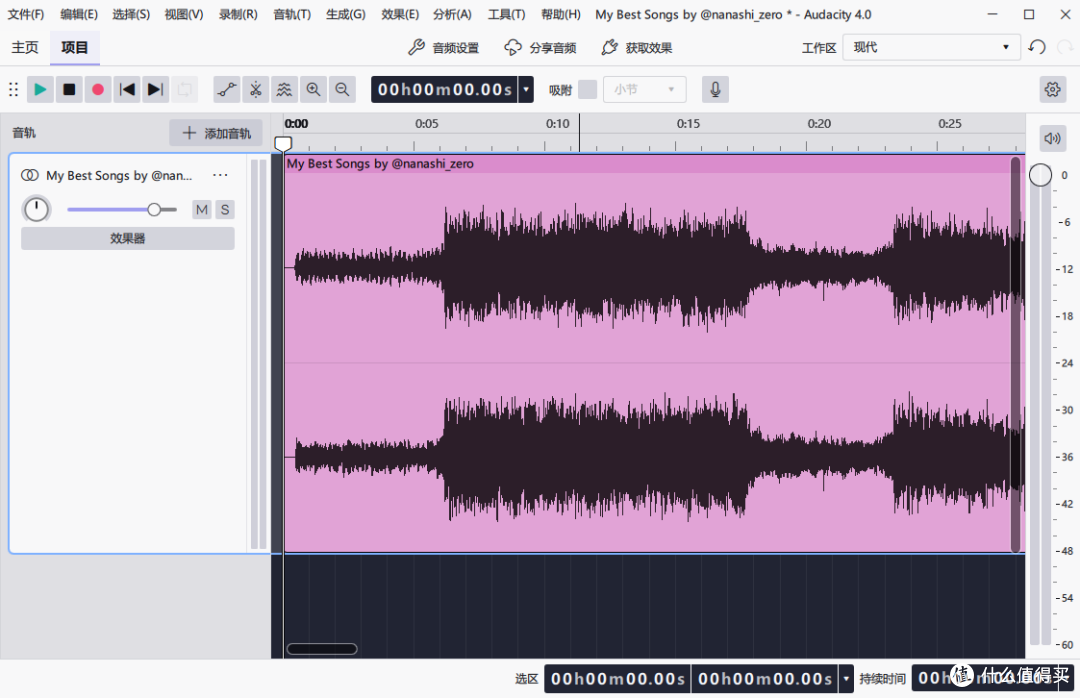Zoom in on the timeline
Viewport: 1080px width, 698px height.
313,90
